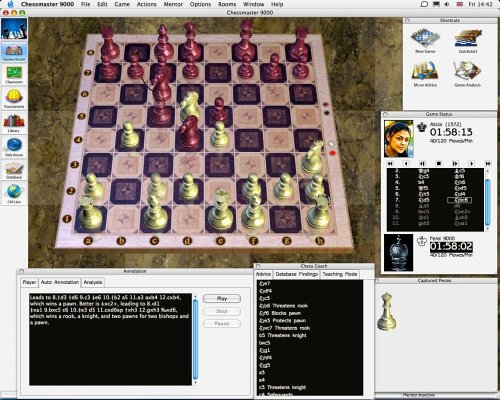Start a New Game from Shortcuts
Image resolution: width=500 pixels, height=400 pixels.
click(x=425, y=41)
